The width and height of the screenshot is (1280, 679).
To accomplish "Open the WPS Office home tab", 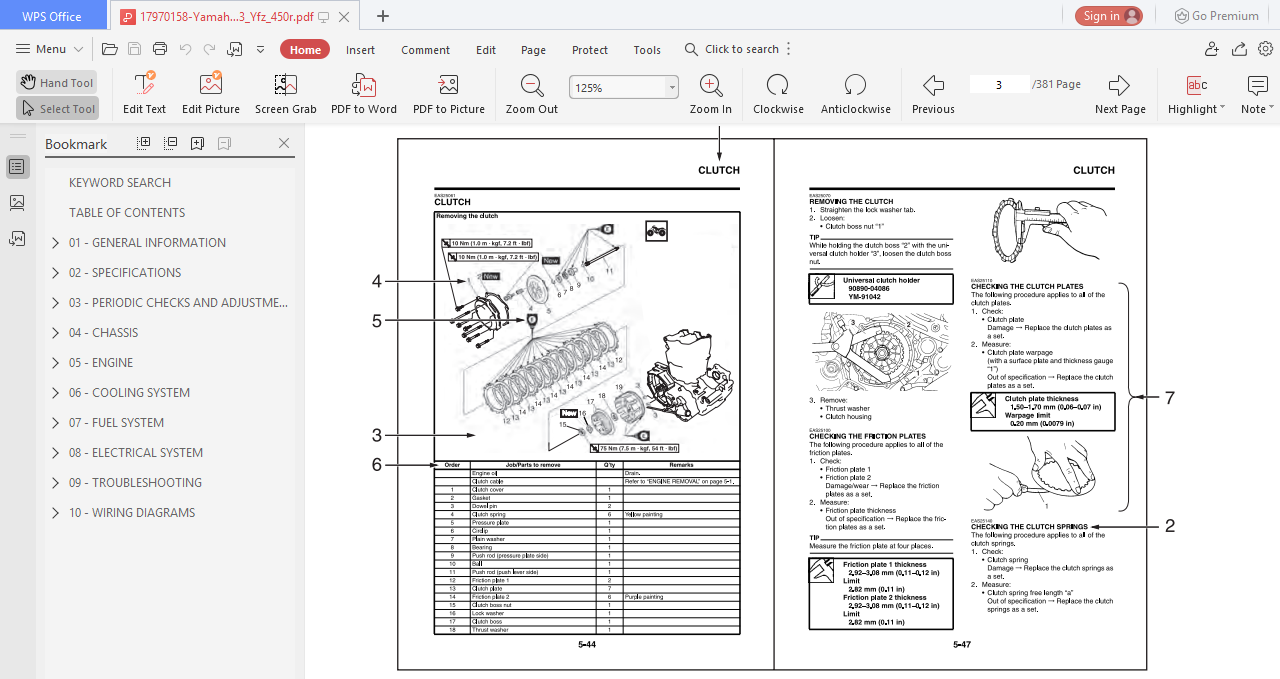I will pos(53,16).
